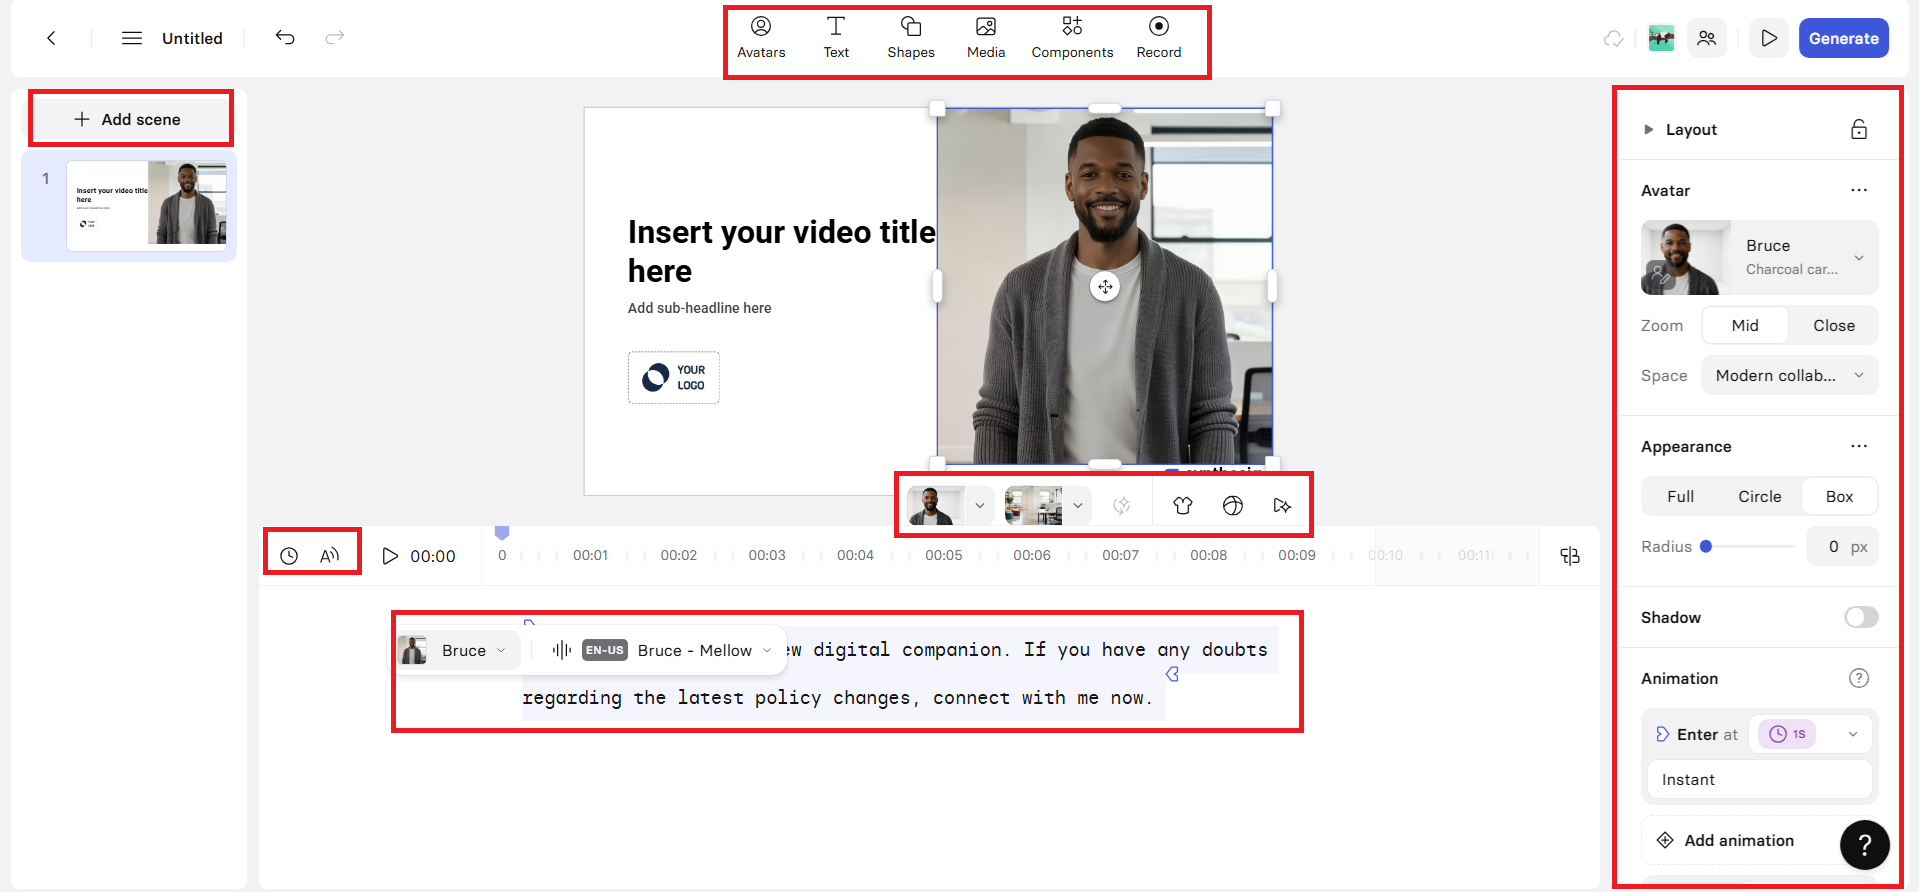1919x892 pixels.
Task: Select the scene 1 thumbnail
Action: click(x=147, y=205)
